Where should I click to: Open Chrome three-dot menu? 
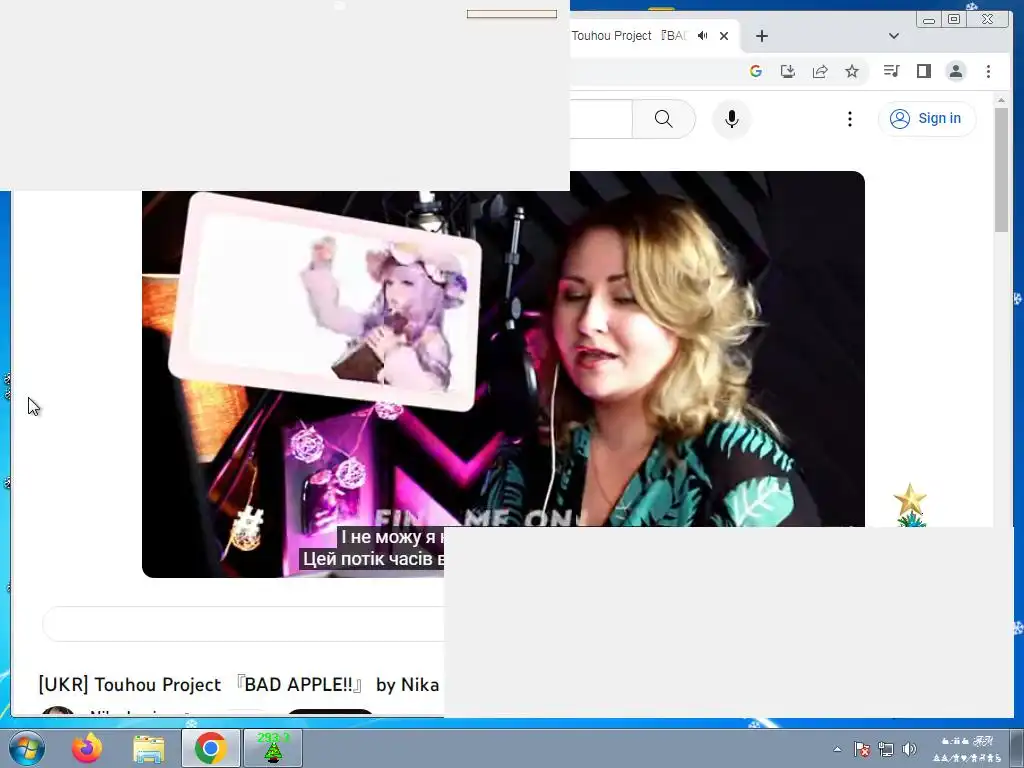coord(988,71)
